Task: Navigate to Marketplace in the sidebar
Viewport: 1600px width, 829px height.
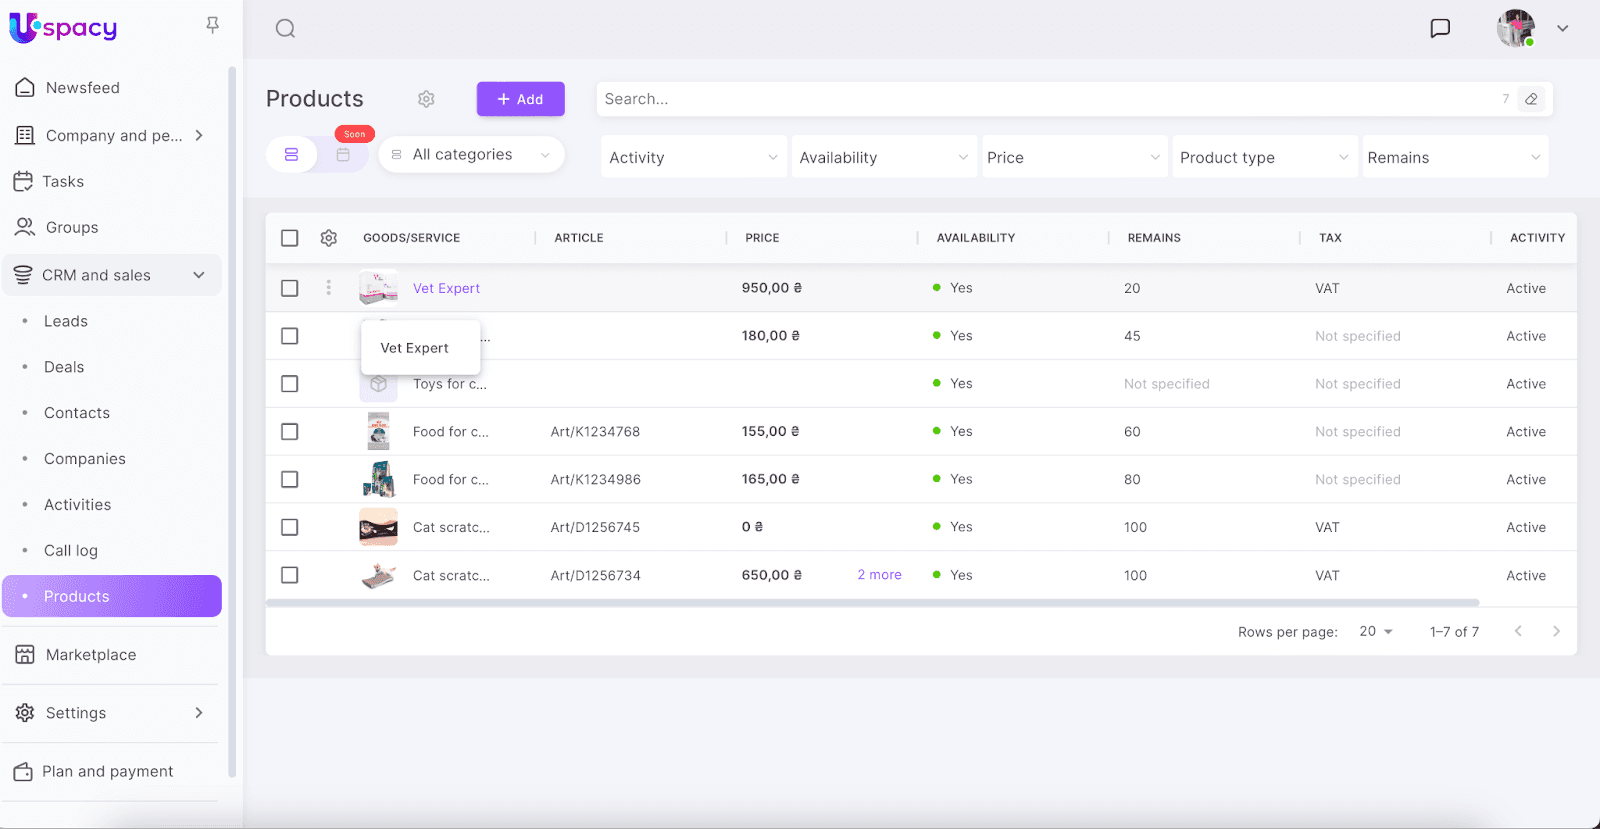Action: pyautogui.click(x=91, y=655)
